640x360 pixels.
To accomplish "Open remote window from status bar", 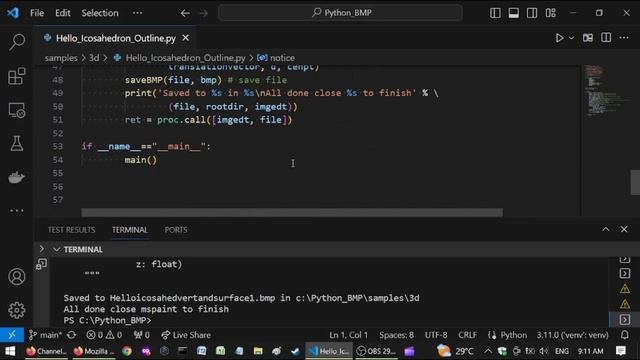I will (x=12, y=335).
